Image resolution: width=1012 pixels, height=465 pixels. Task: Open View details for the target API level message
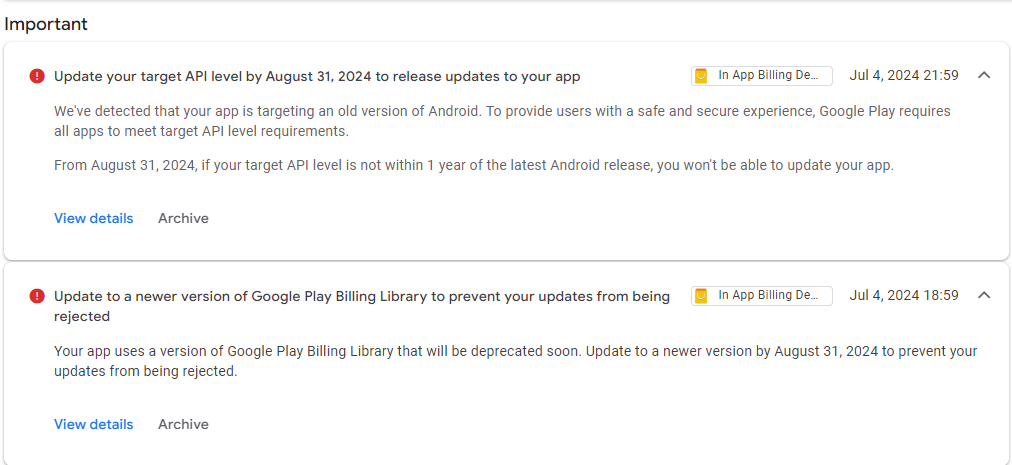(x=93, y=218)
